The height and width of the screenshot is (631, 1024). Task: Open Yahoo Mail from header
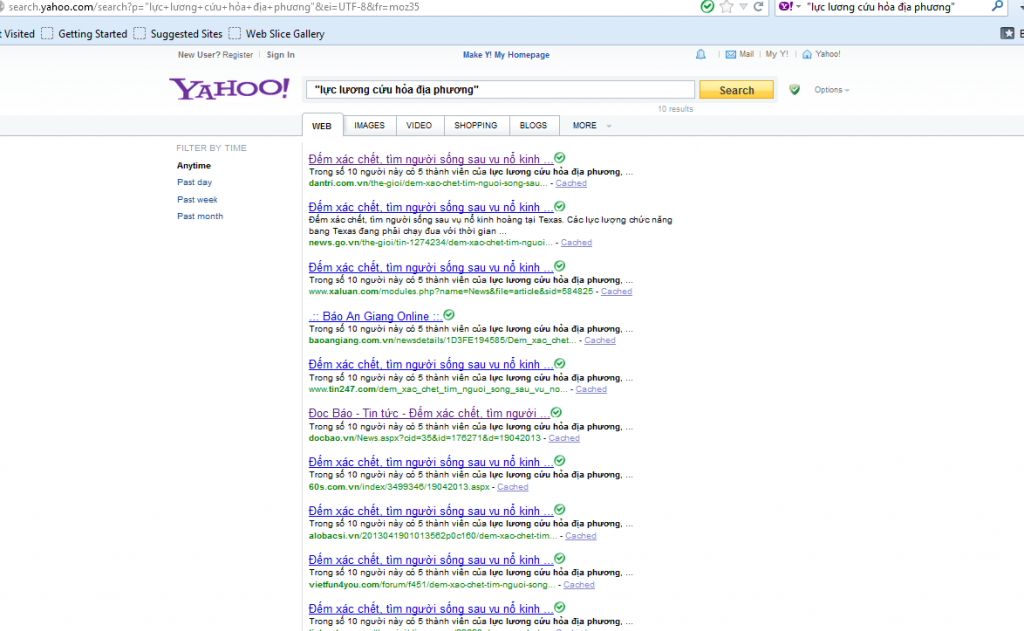(740, 54)
